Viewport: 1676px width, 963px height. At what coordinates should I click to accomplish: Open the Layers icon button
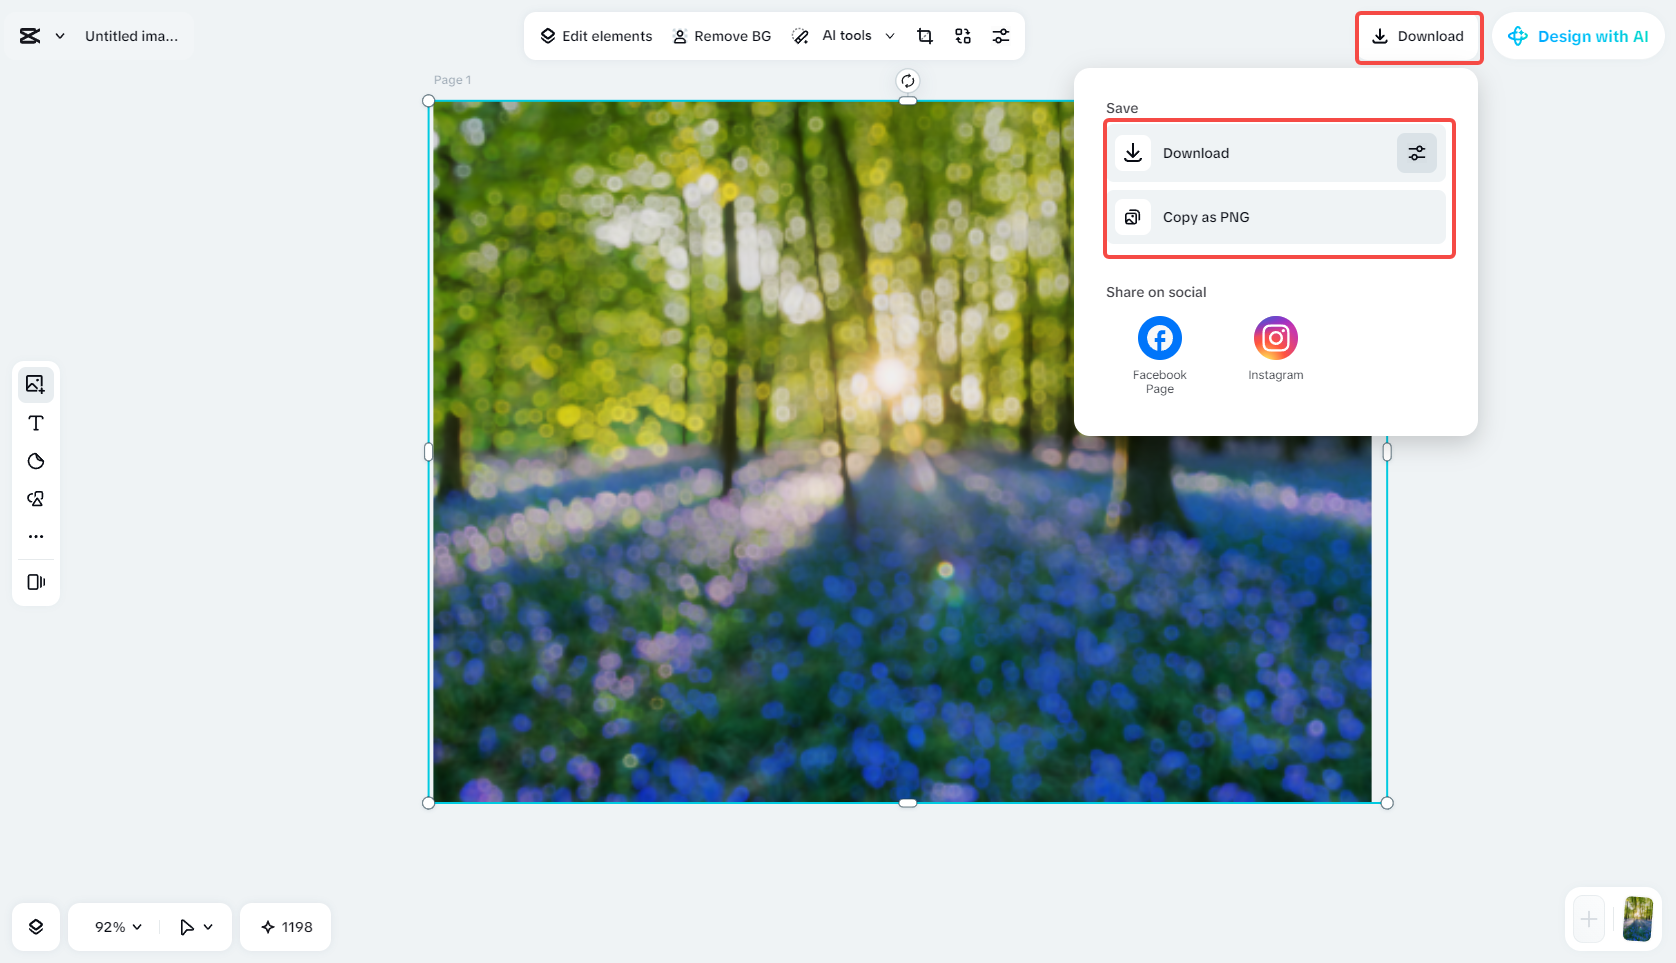(36, 927)
